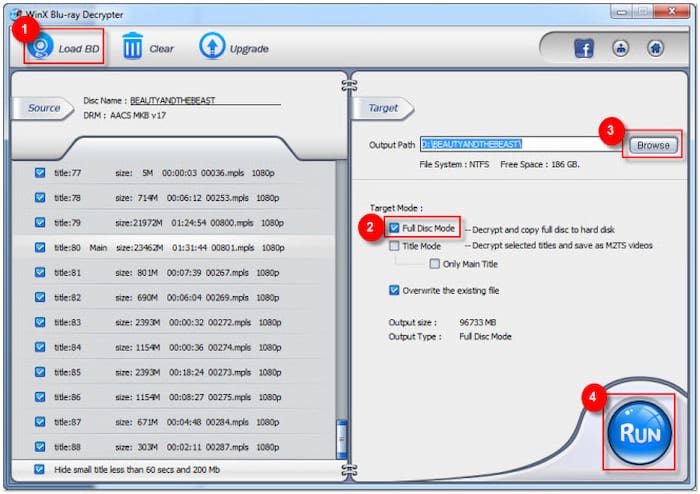The height and width of the screenshot is (494, 700).
Task: Toggle Overwrite the existing file
Action: [x=394, y=291]
